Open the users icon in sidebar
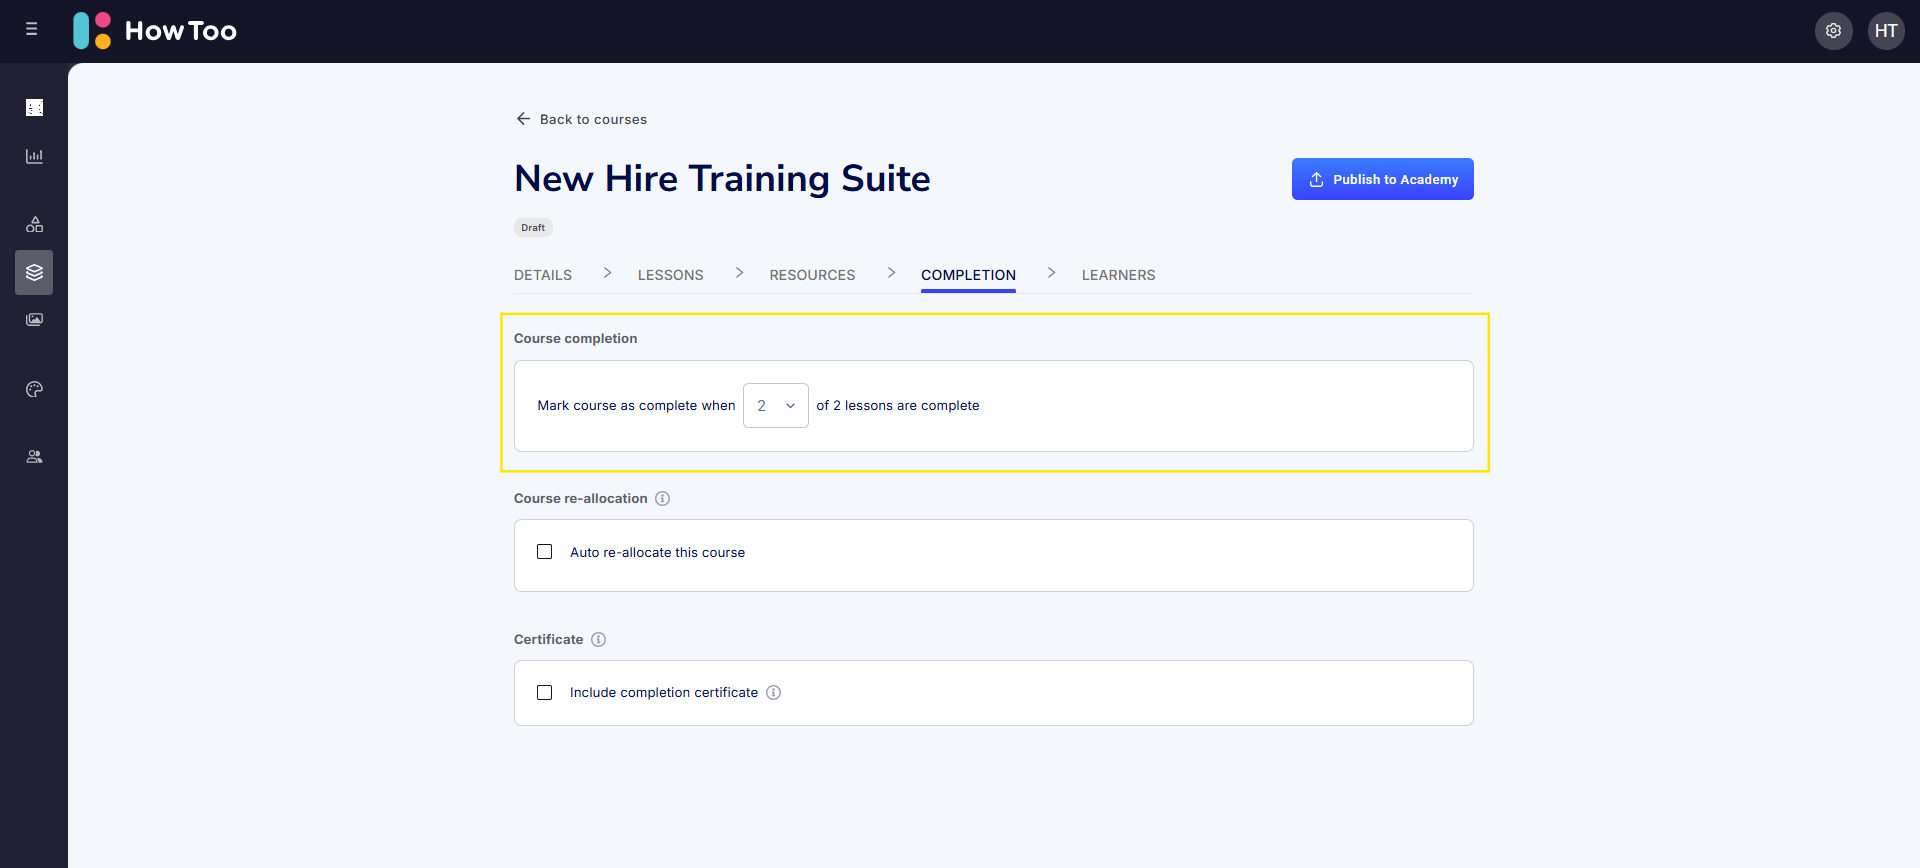 [x=34, y=457]
